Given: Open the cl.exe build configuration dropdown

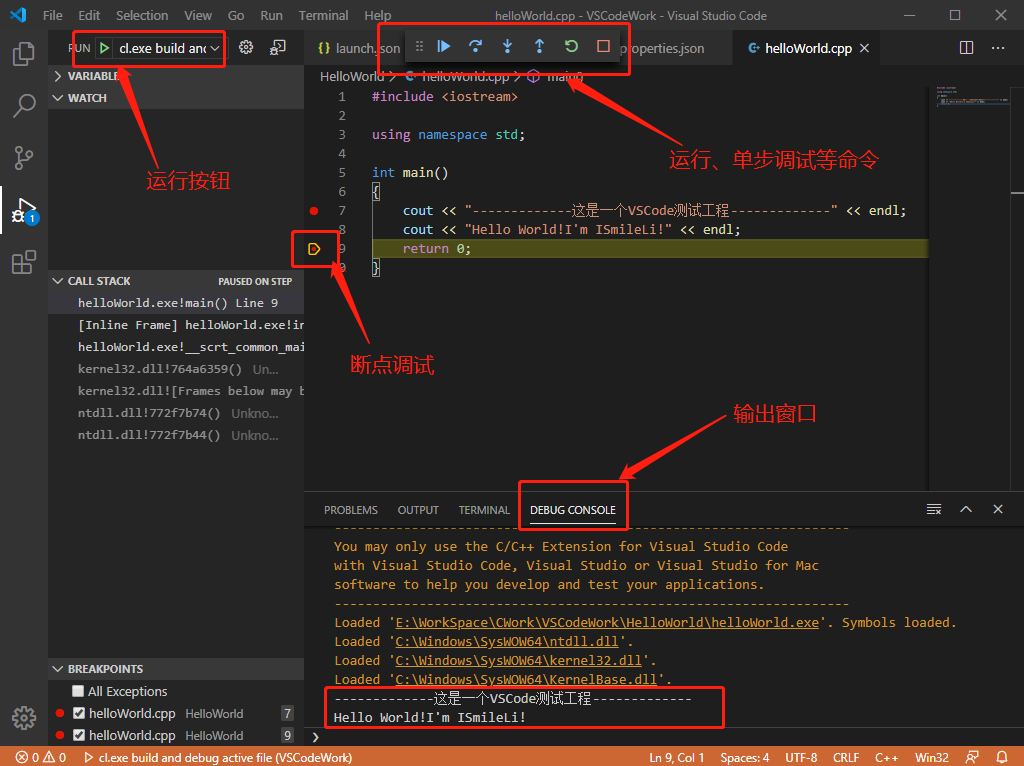Looking at the screenshot, I should tap(168, 48).
